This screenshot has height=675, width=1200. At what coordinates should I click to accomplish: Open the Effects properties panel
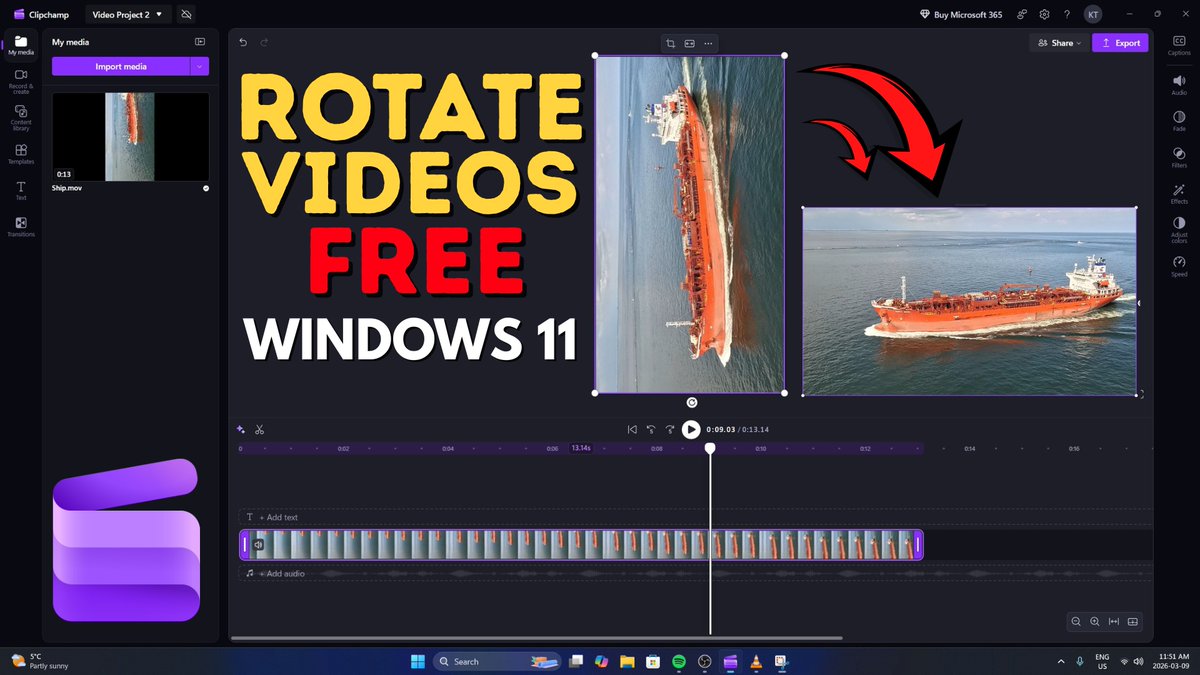(x=1179, y=193)
